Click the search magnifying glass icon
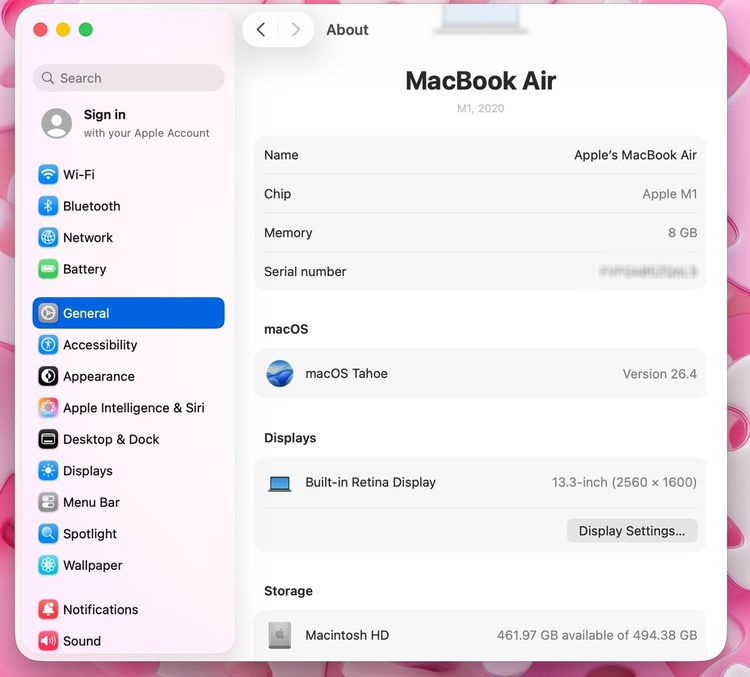This screenshot has width=750, height=677. click(x=47, y=78)
